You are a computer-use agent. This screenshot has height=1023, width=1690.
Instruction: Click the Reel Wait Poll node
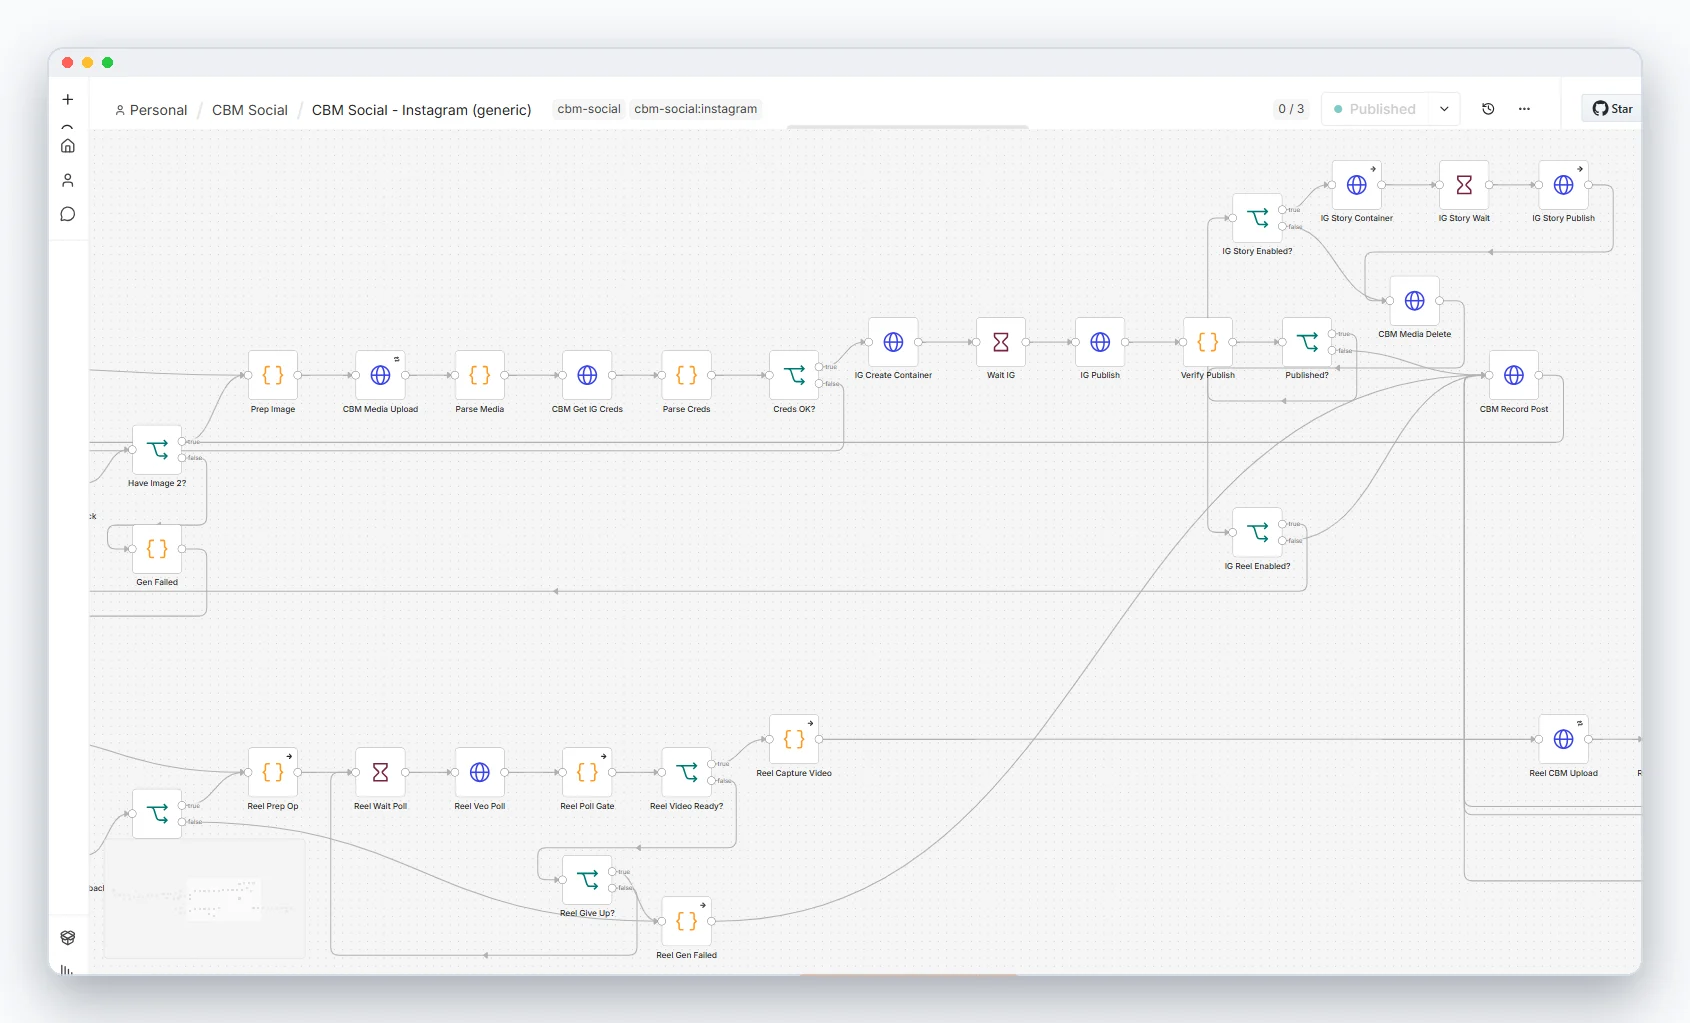380,772
